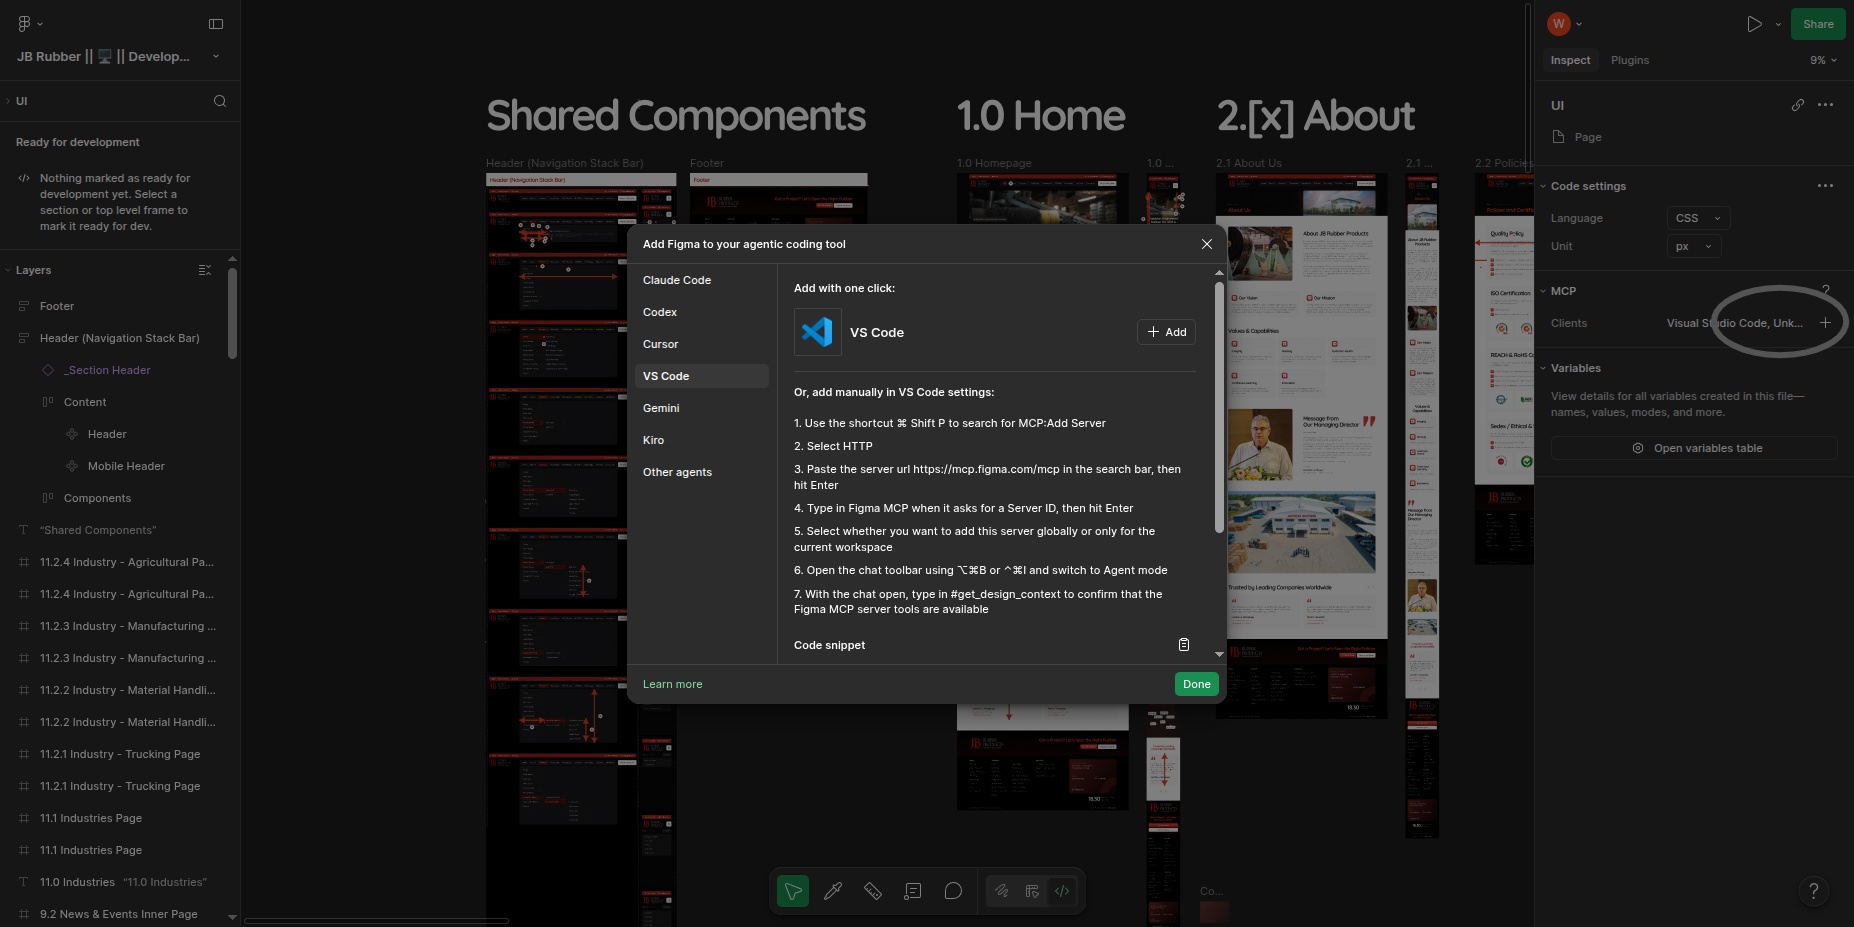Image resolution: width=1854 pixels, height=927 pixels.
Task: Open the px Unit dropdown
Action: tap(1694, 246)
